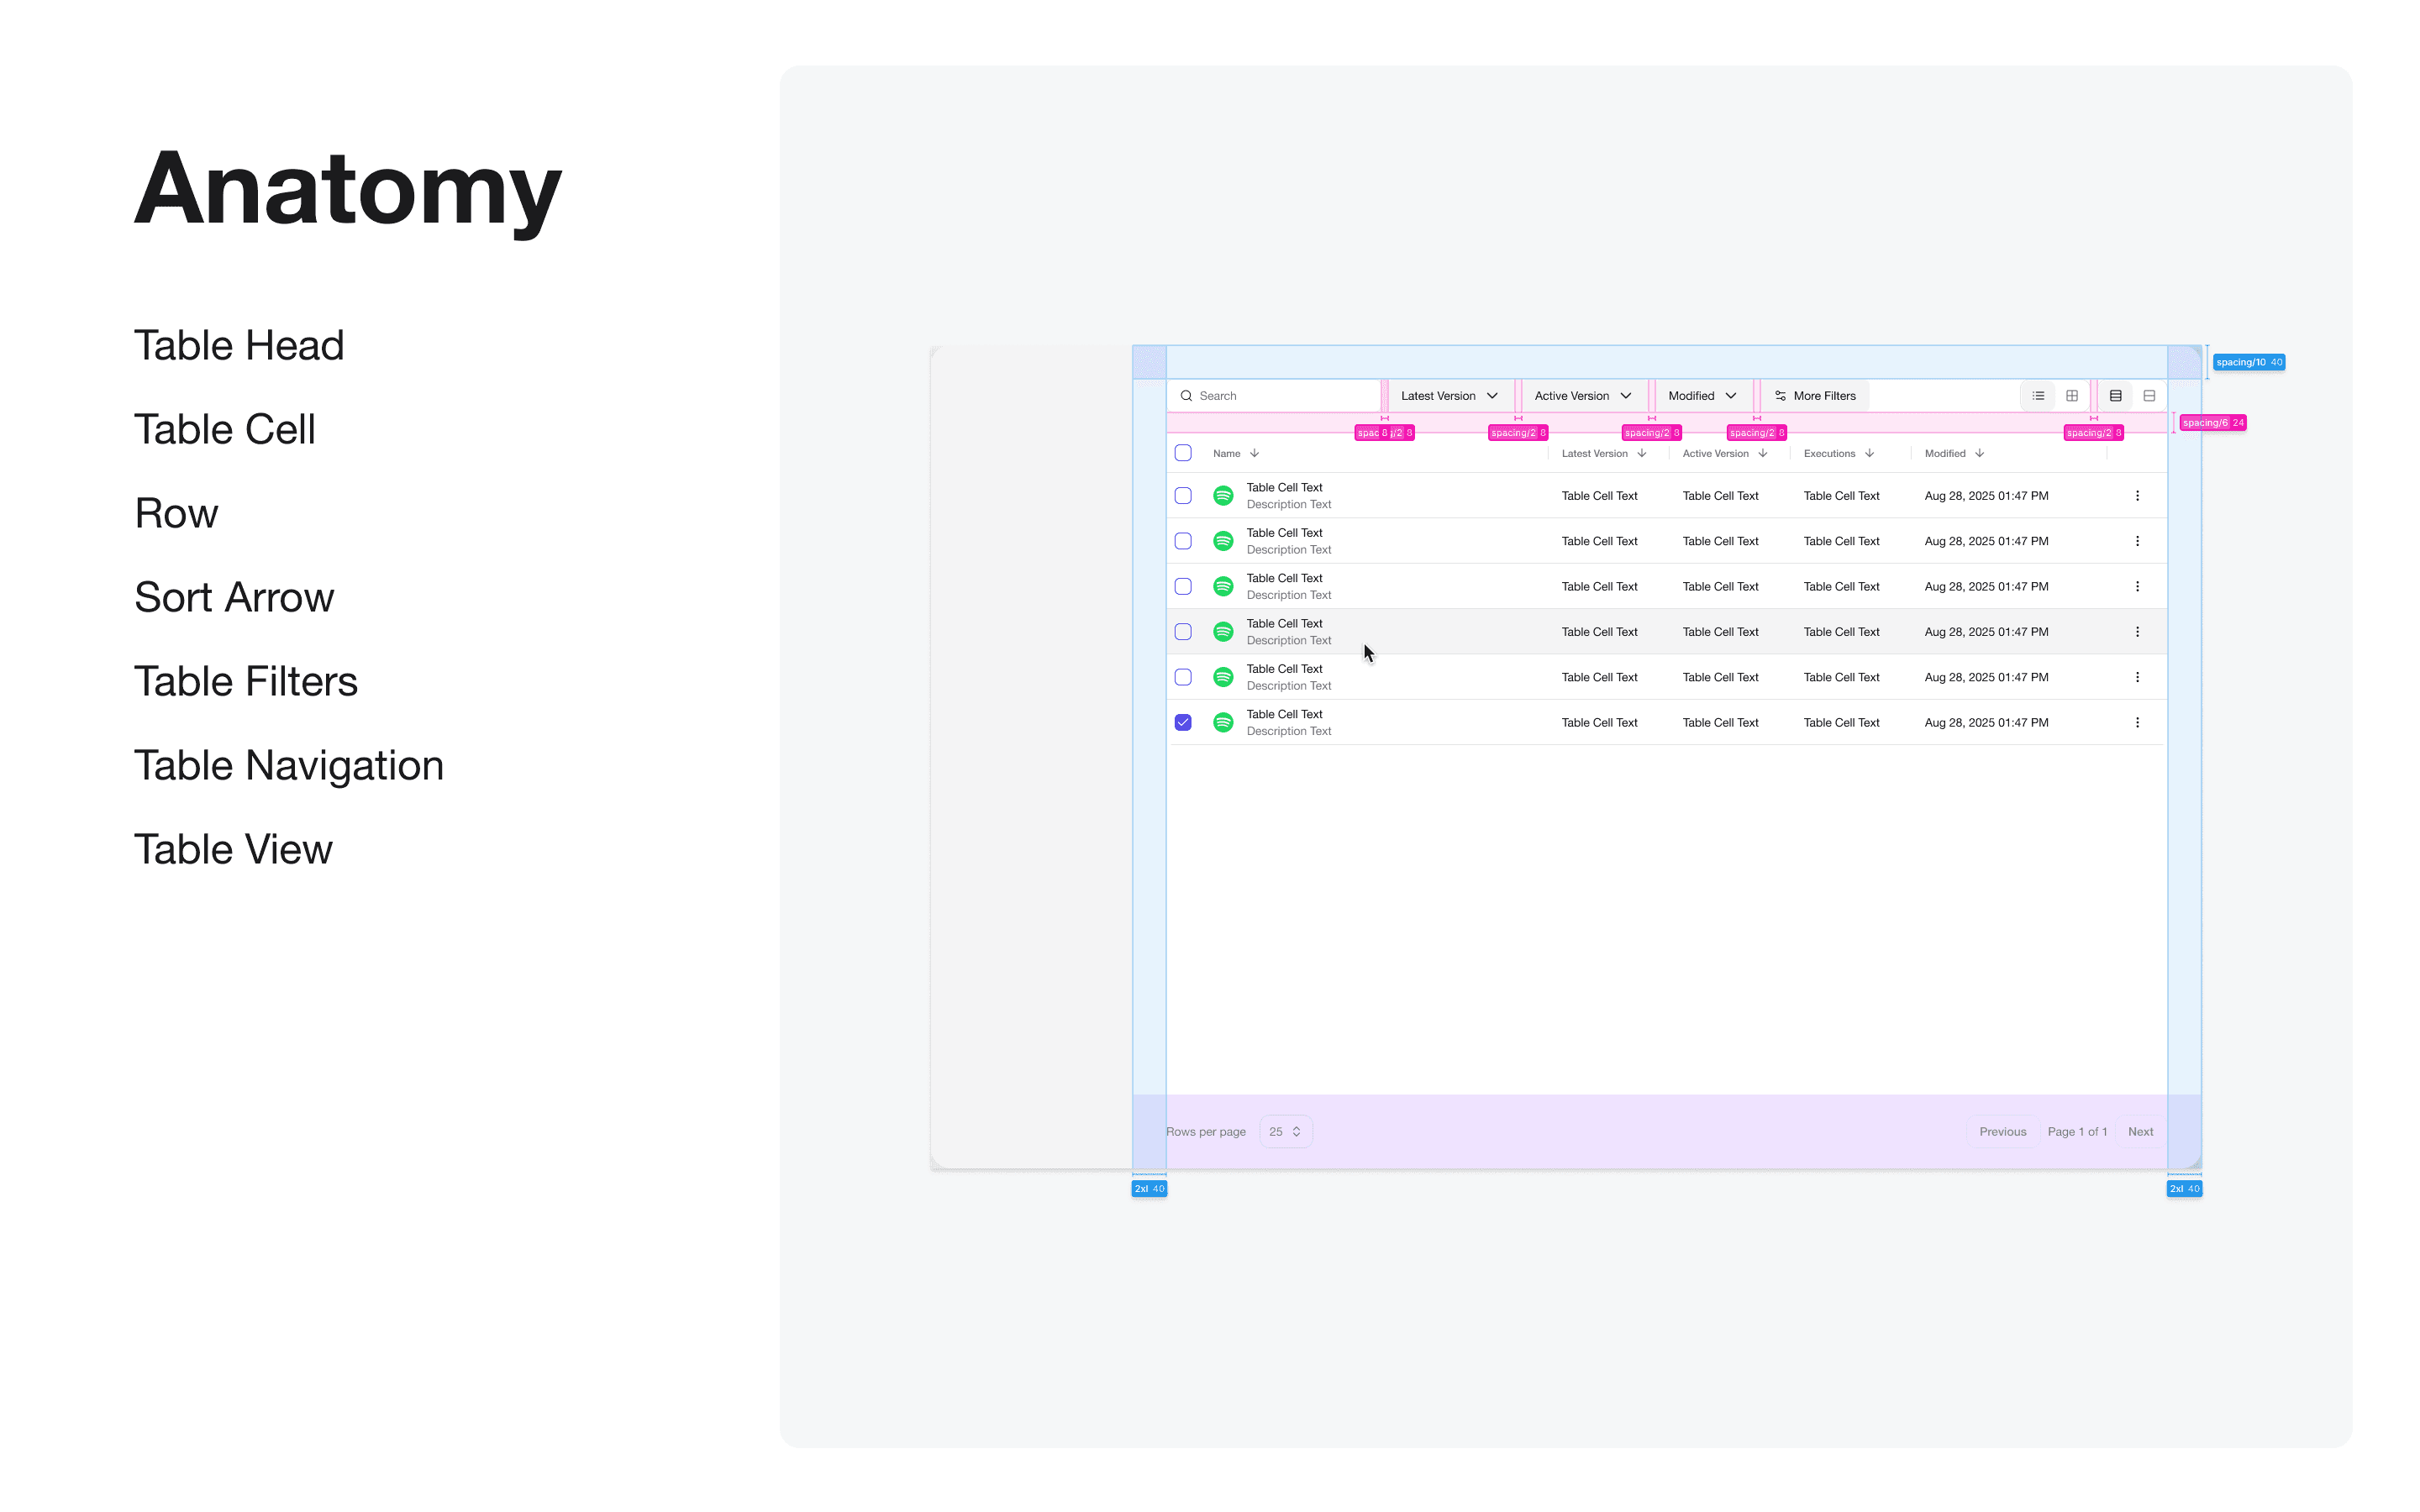
Task: Click the More Filters button
Action: pos(1814,396)
